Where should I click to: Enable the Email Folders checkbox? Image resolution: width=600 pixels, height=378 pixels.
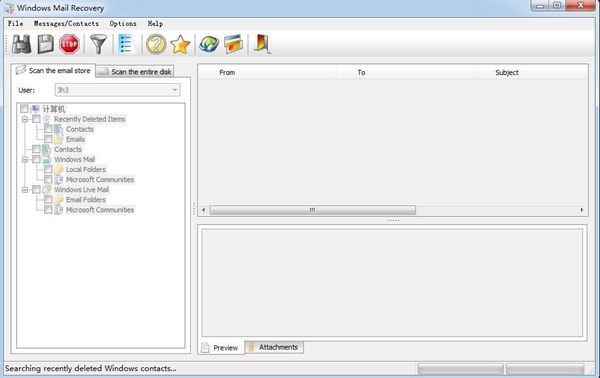pyautogui.click(x=48, y=199)
